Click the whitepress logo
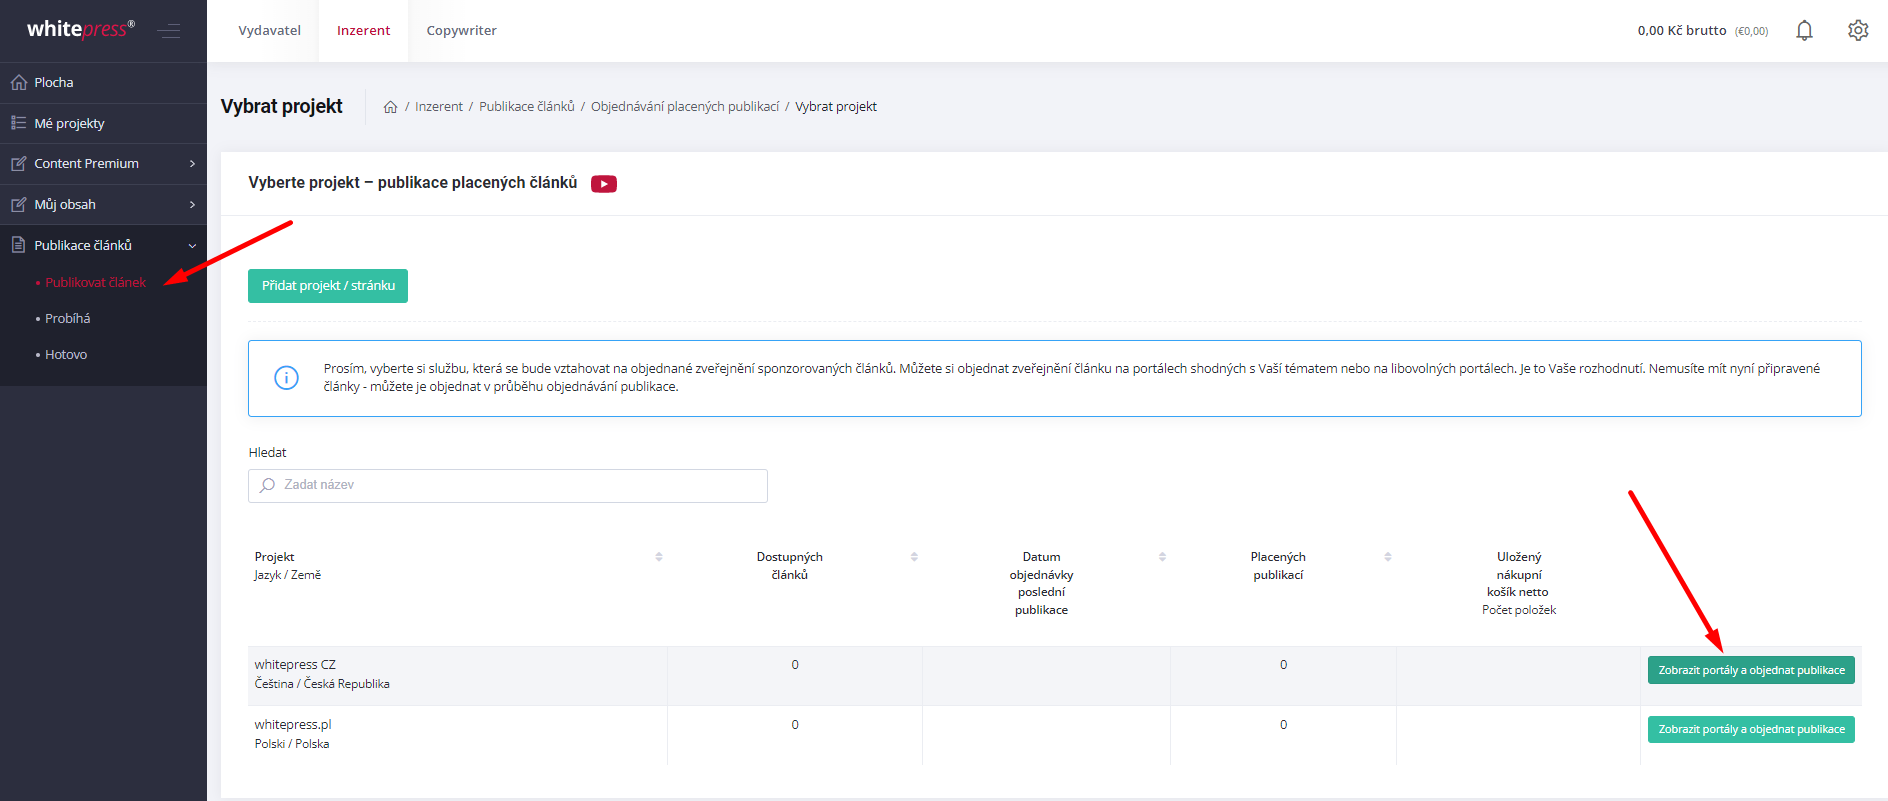The height and width of the screenshot is (801, 1888). click(x=81, y=29)
